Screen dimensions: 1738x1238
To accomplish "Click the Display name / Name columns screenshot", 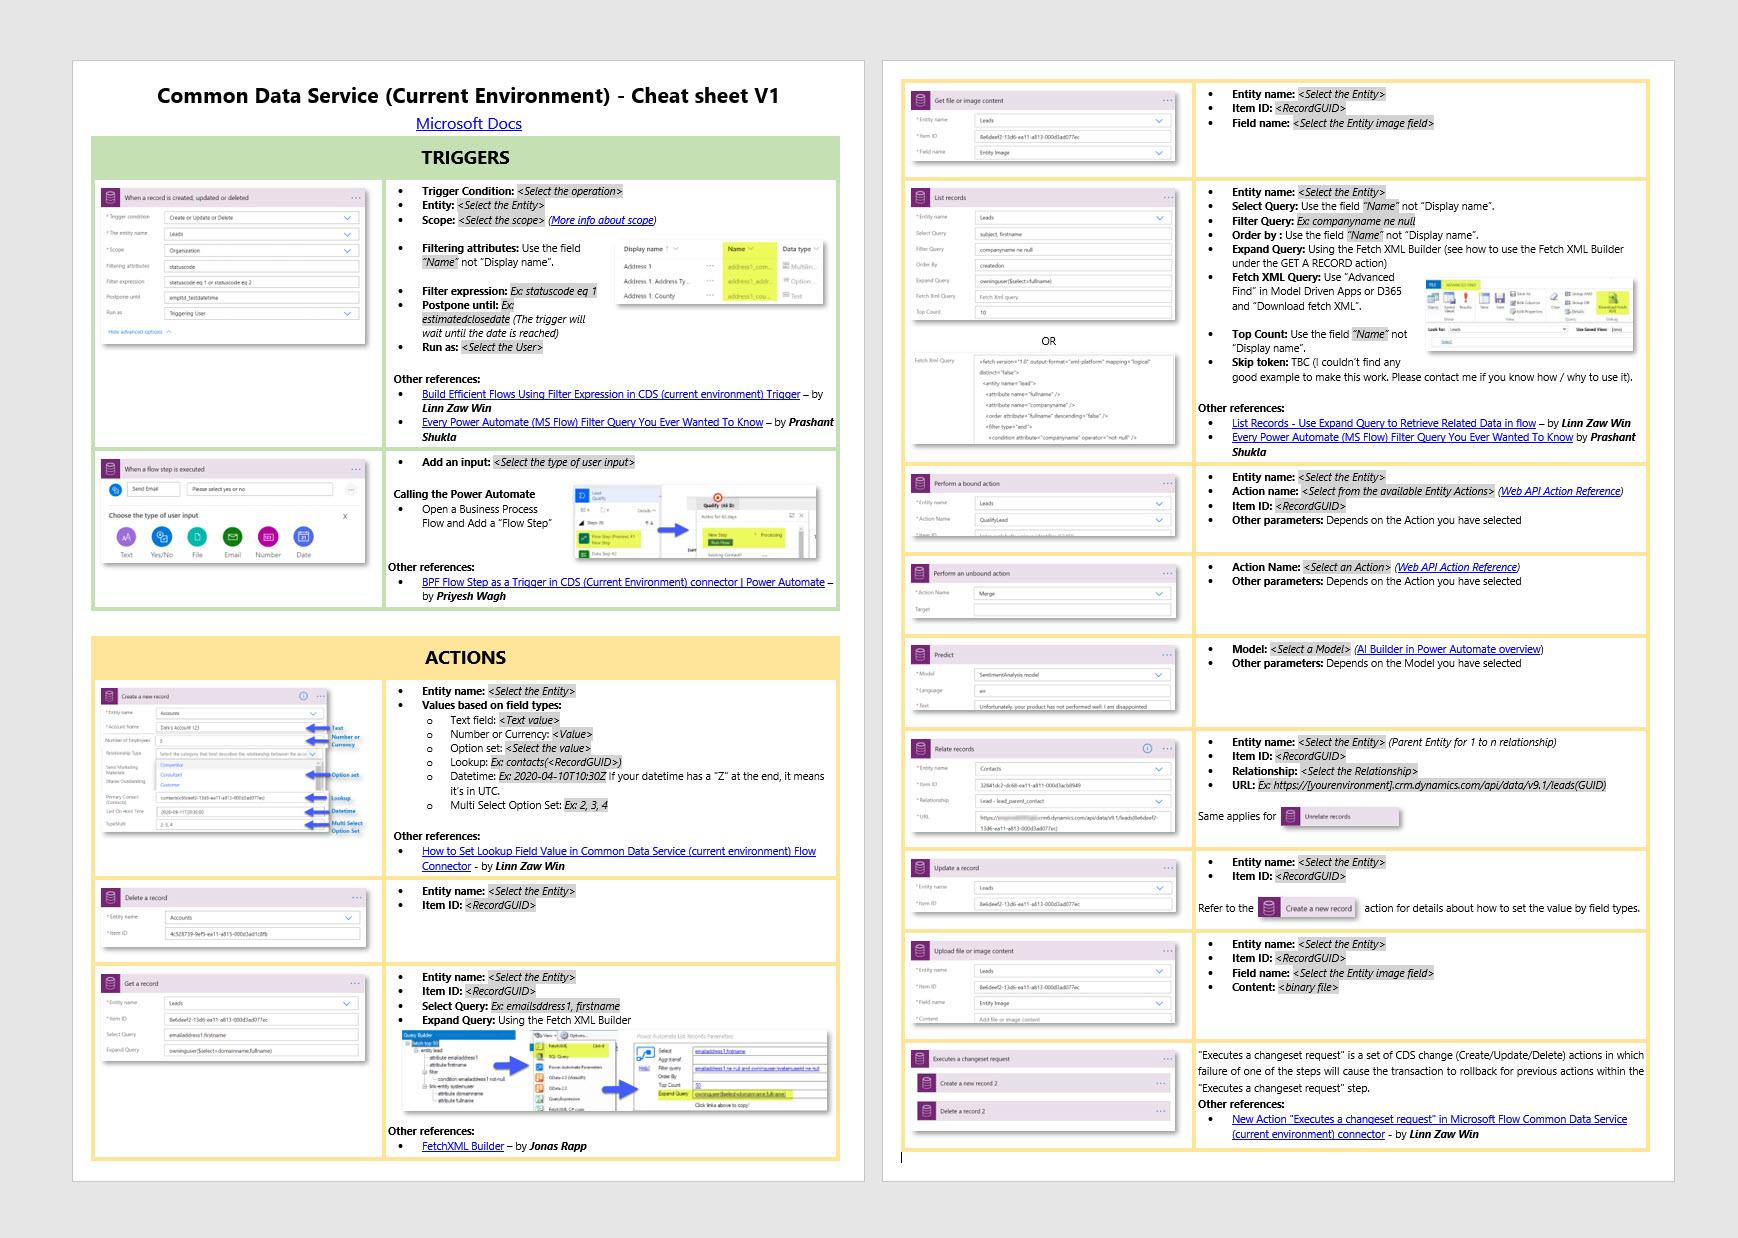I will click(718, 271).
